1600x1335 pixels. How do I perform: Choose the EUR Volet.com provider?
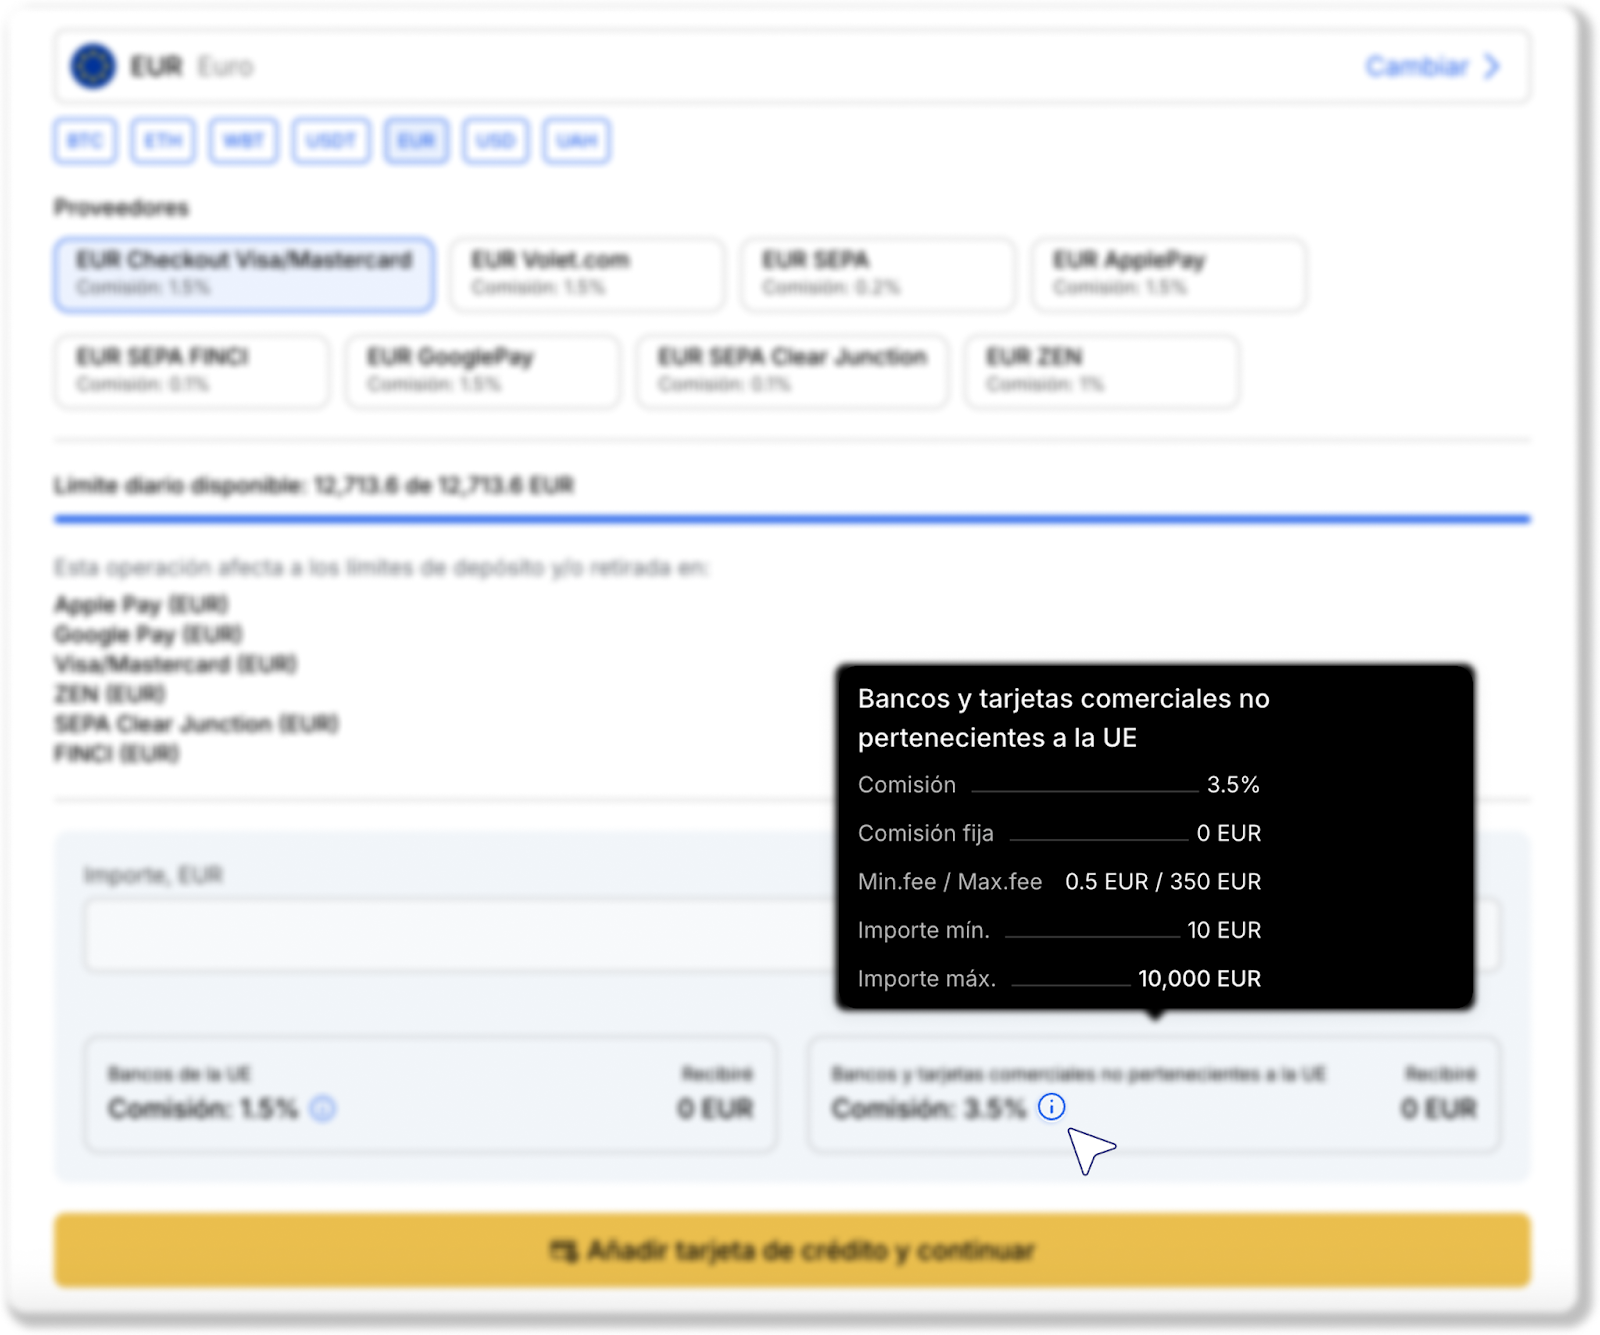(x=587, y=274)
